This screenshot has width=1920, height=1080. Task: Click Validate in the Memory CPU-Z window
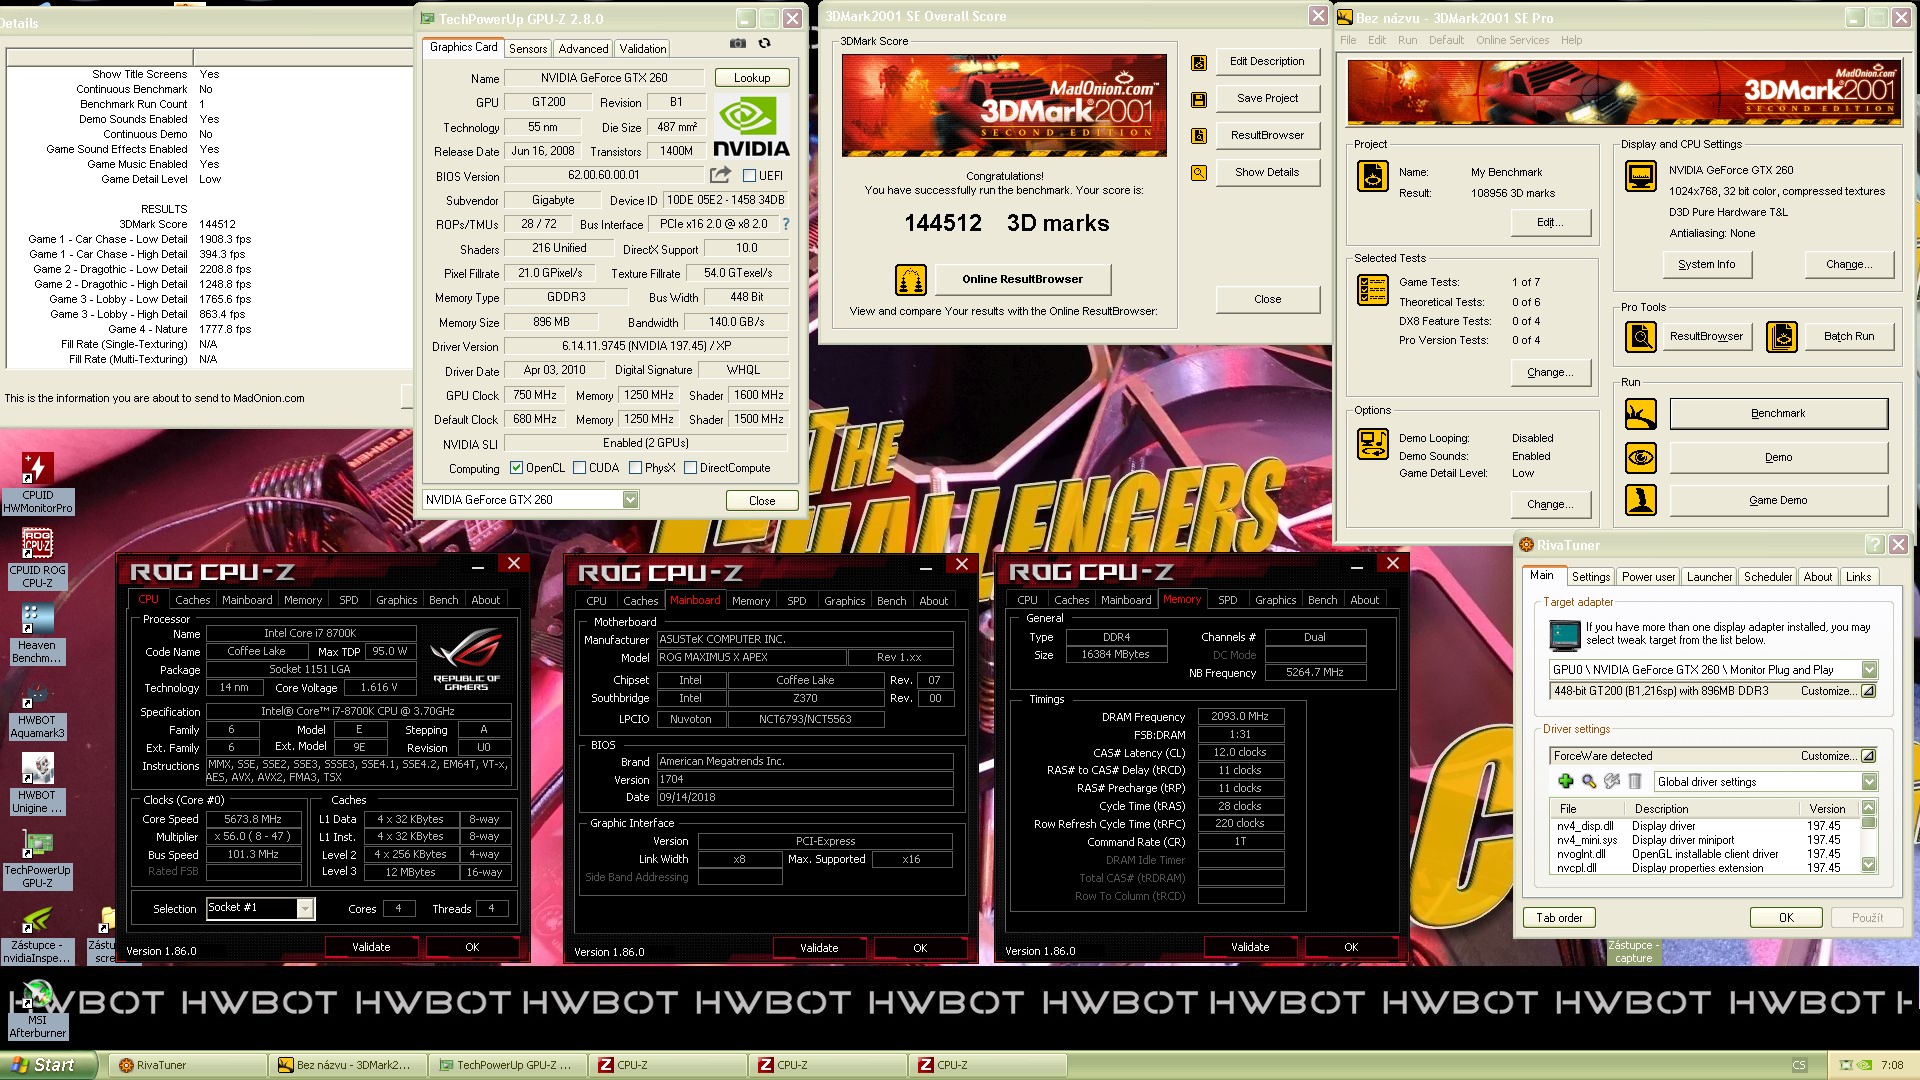(x=1250, y=947)
